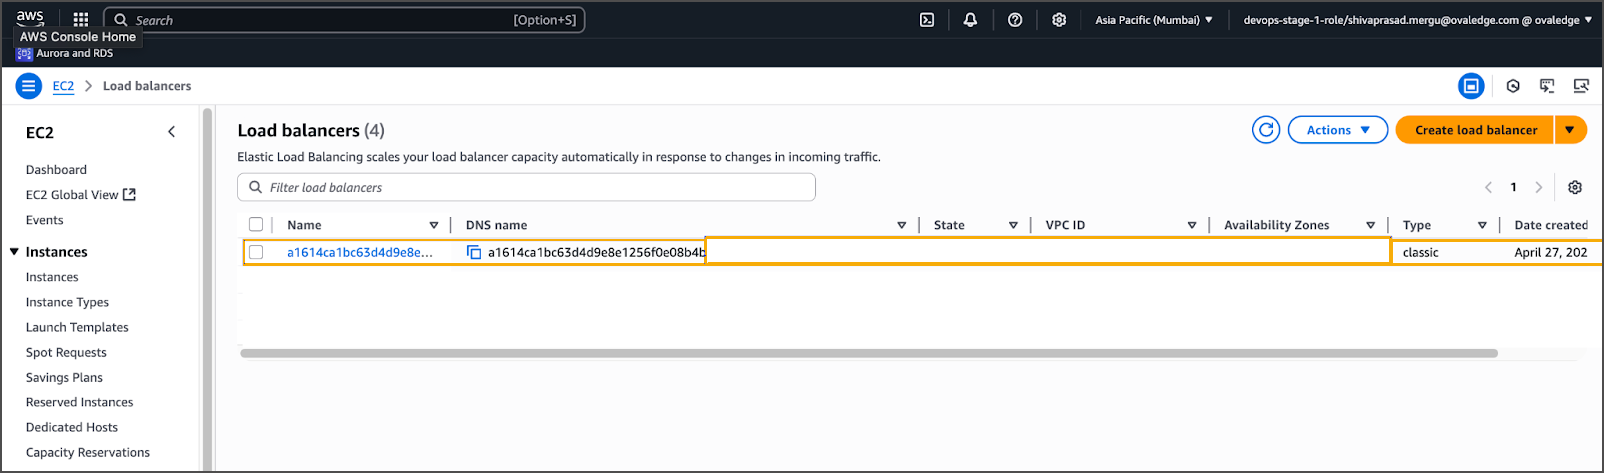1604x473 pixels.
Task: Toggle the blue hamburger navigation menu
Action: pyautogui.click(x=29, y=86)
